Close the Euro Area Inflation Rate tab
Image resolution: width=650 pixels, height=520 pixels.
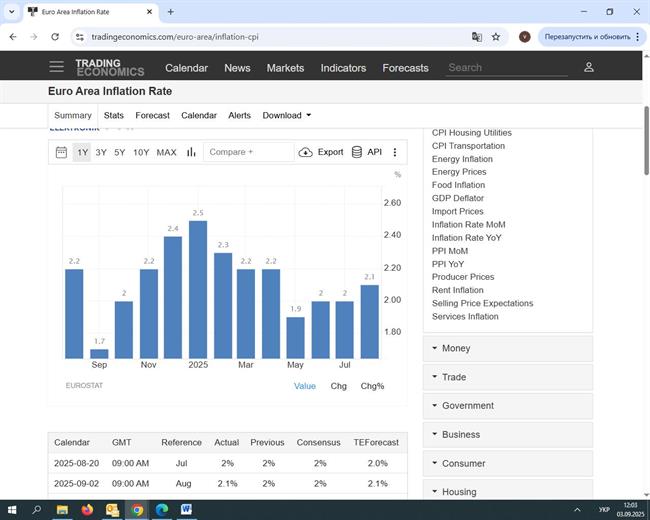149,12
